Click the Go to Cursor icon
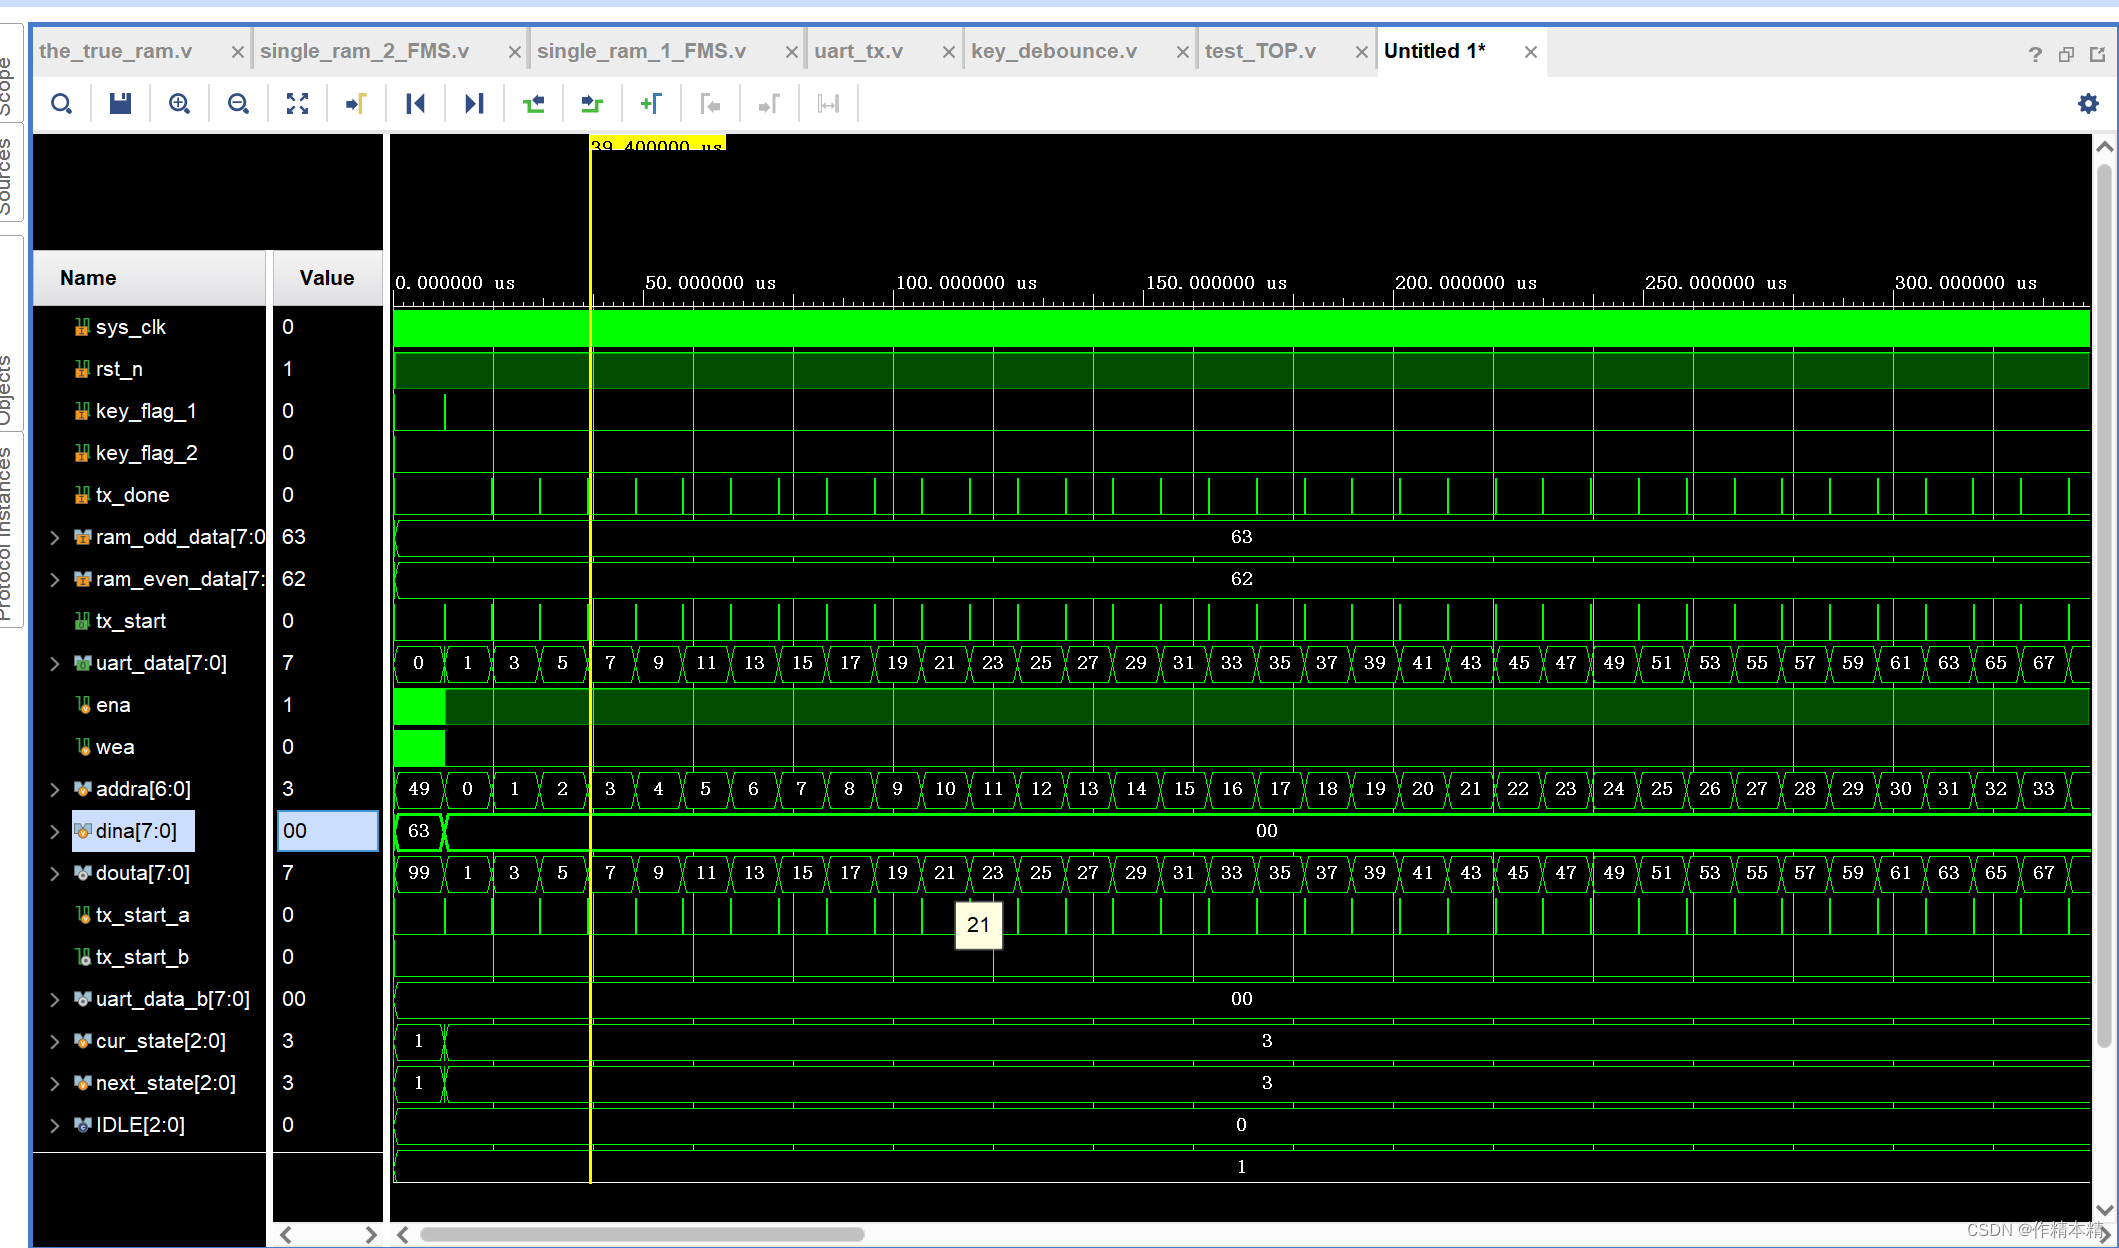The width and height of the screenshot is (2119, 1248). point(356,104)
